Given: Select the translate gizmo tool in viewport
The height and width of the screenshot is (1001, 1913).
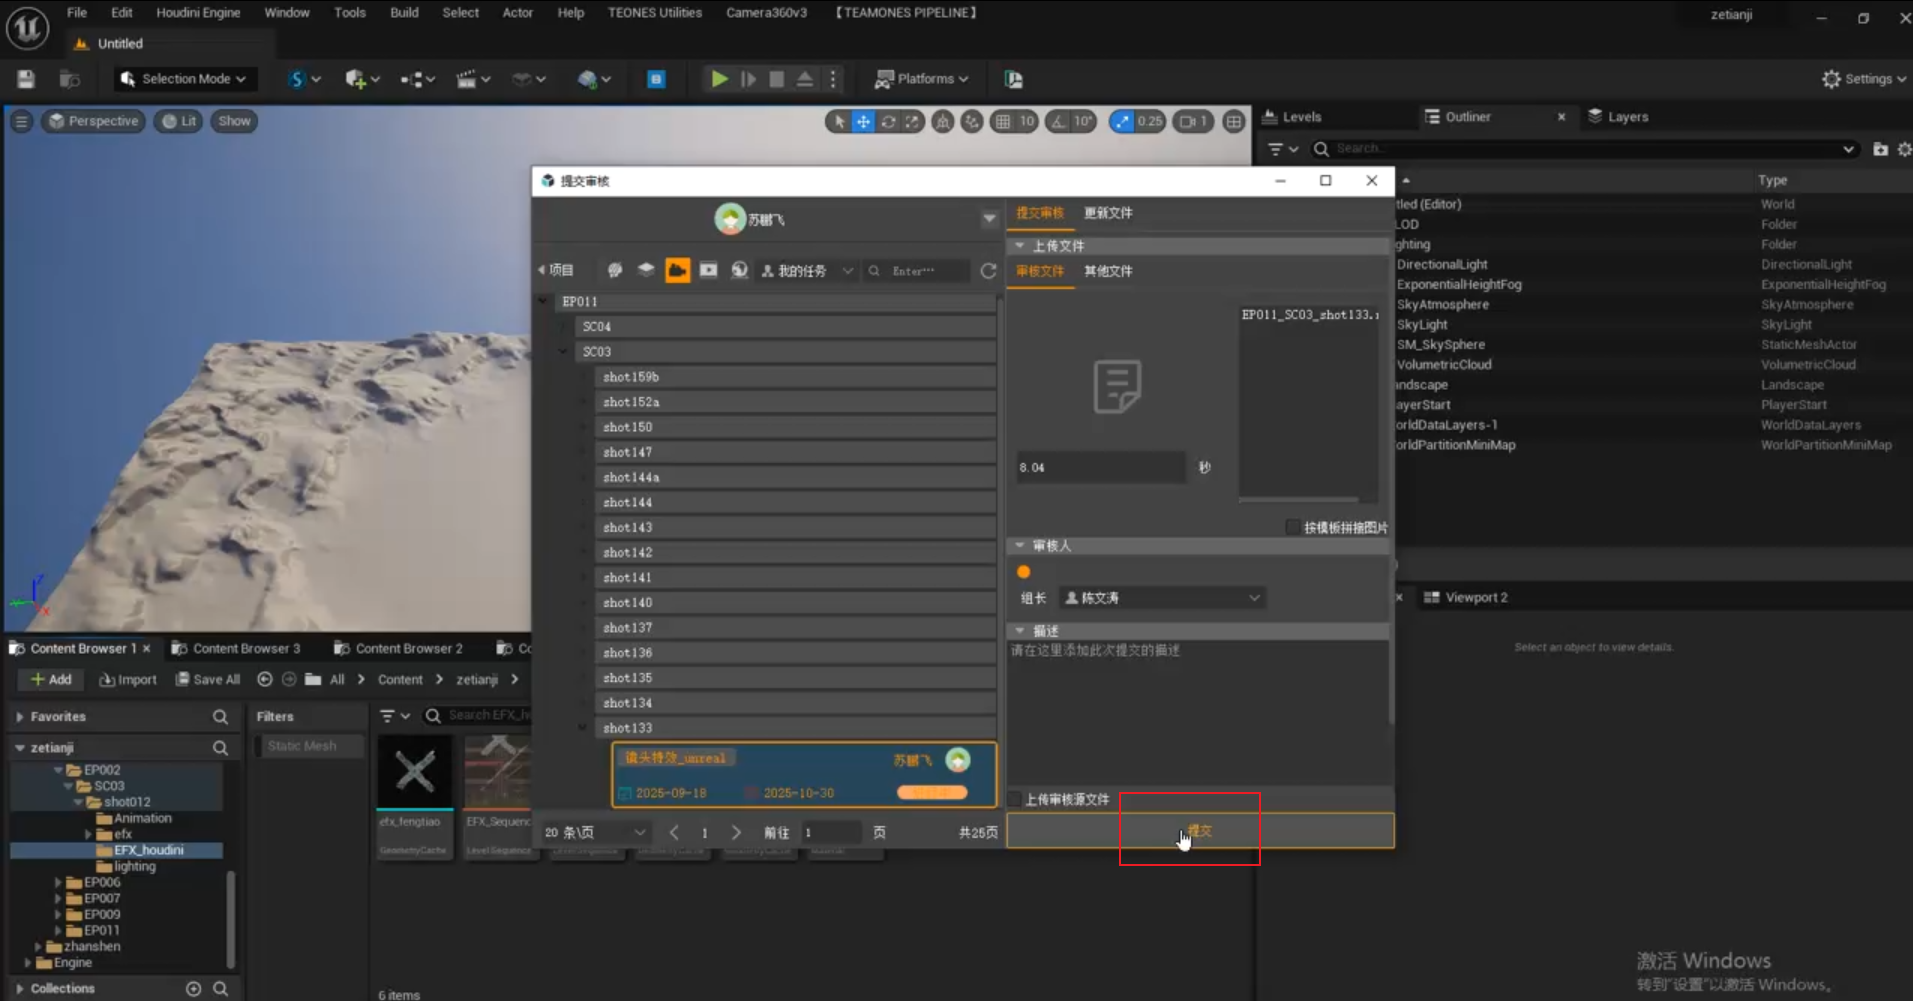Looking at the screenshot, I should coord(863,121).
